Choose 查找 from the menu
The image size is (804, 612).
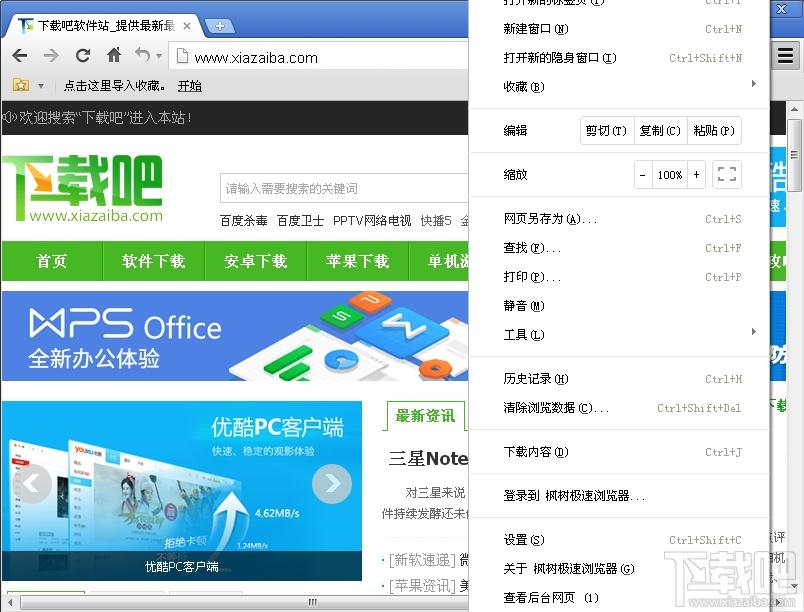pyautogui.click(x=619, y=248)
